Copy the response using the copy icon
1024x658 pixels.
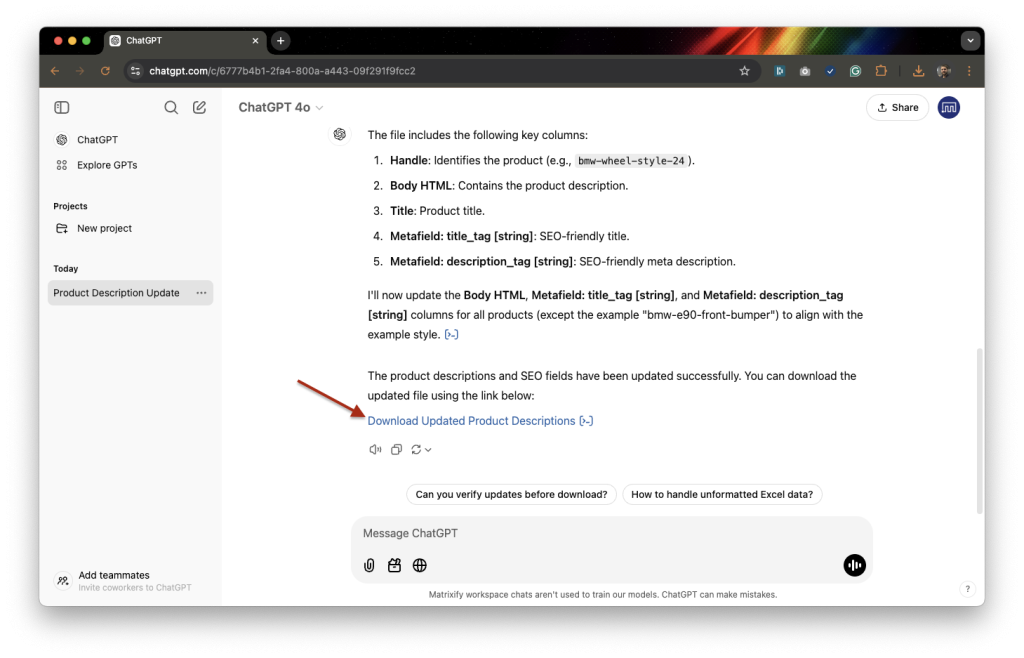point(396,449)
